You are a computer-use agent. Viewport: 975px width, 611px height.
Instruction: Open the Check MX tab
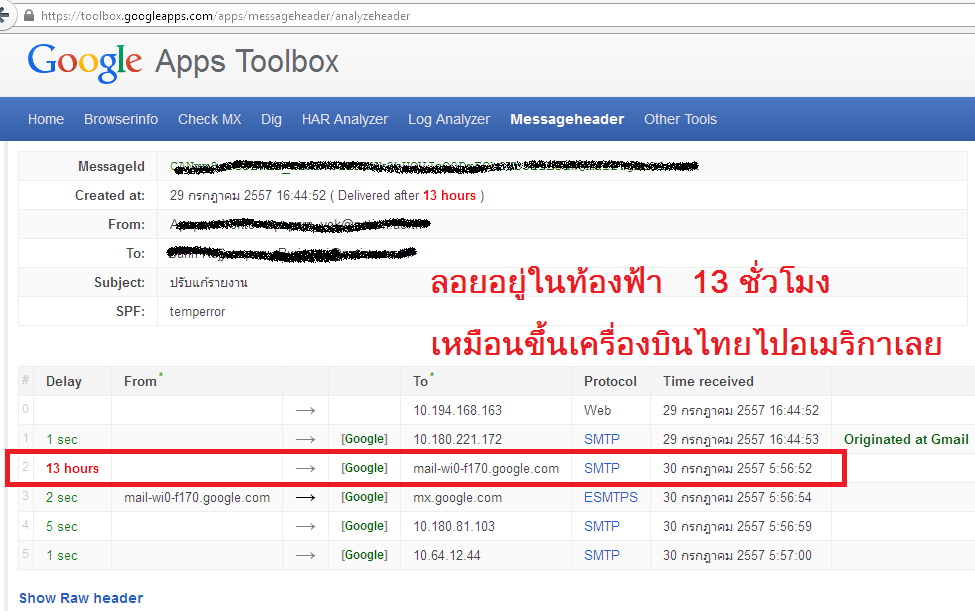tap(210, 119)
